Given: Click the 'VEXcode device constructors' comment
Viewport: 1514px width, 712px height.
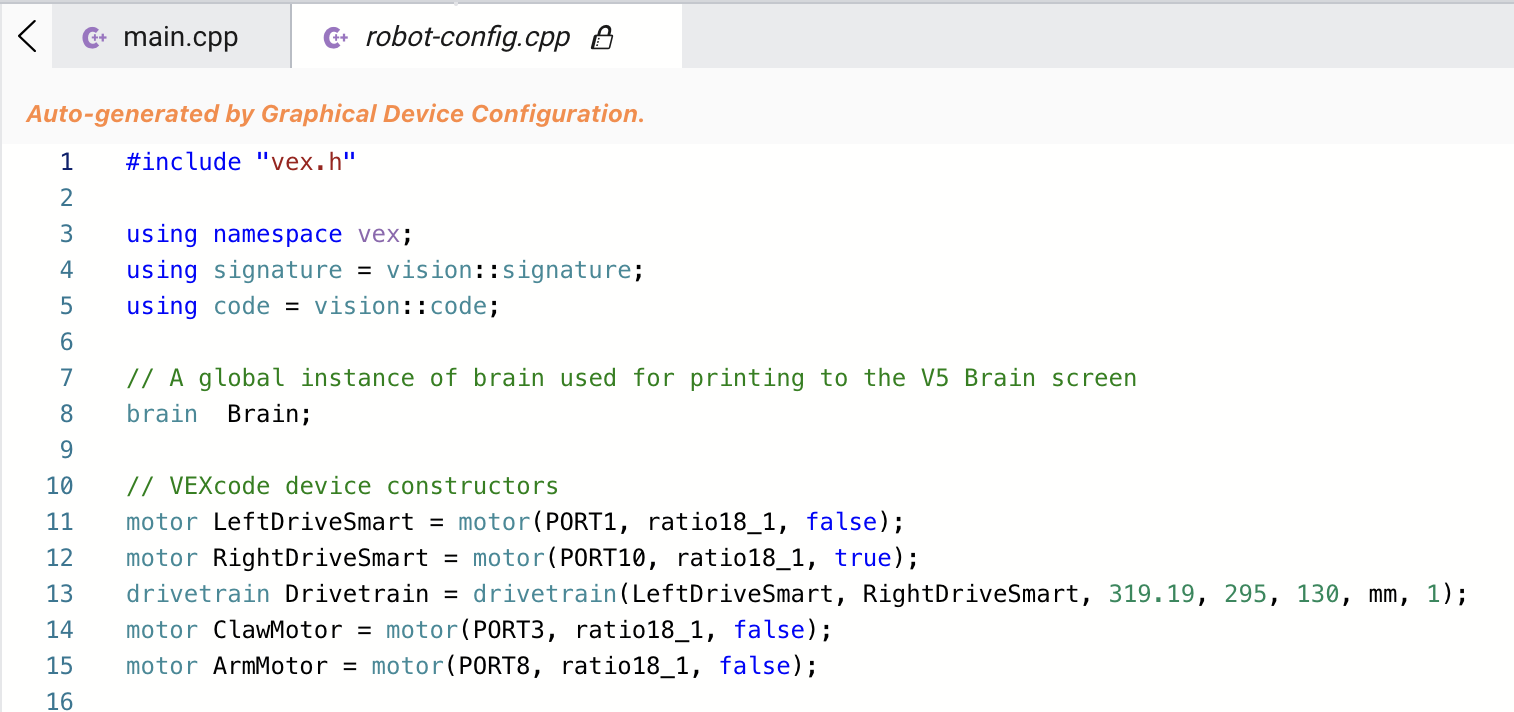Looking at the screenshot, I should (342, 486).
